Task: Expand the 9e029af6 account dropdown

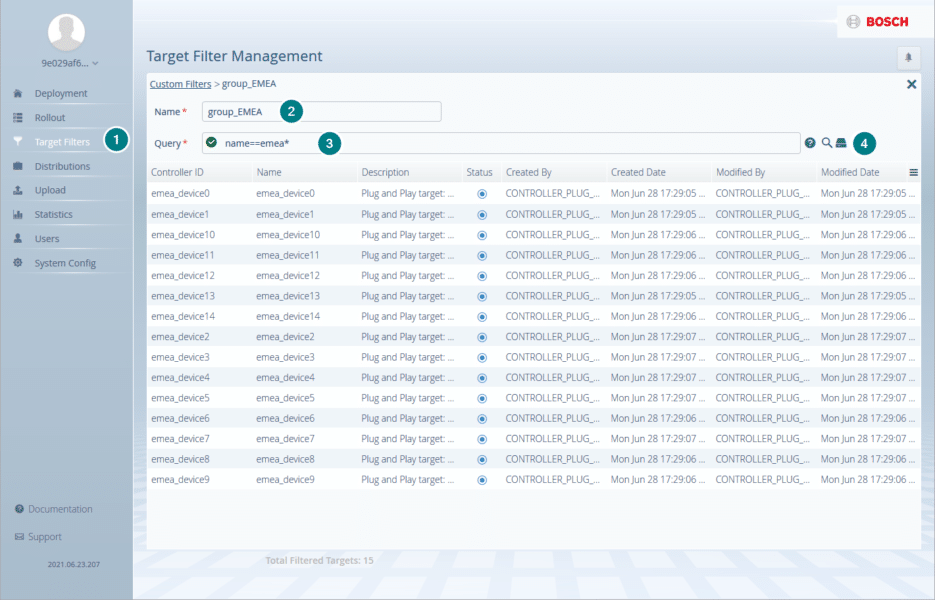Action: [x=66, y=62]
